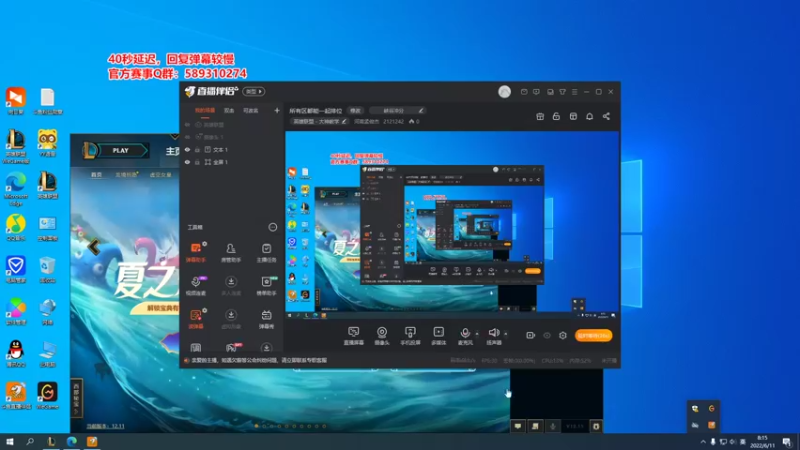Show hidden system tray icons chevron

(703, 442)
